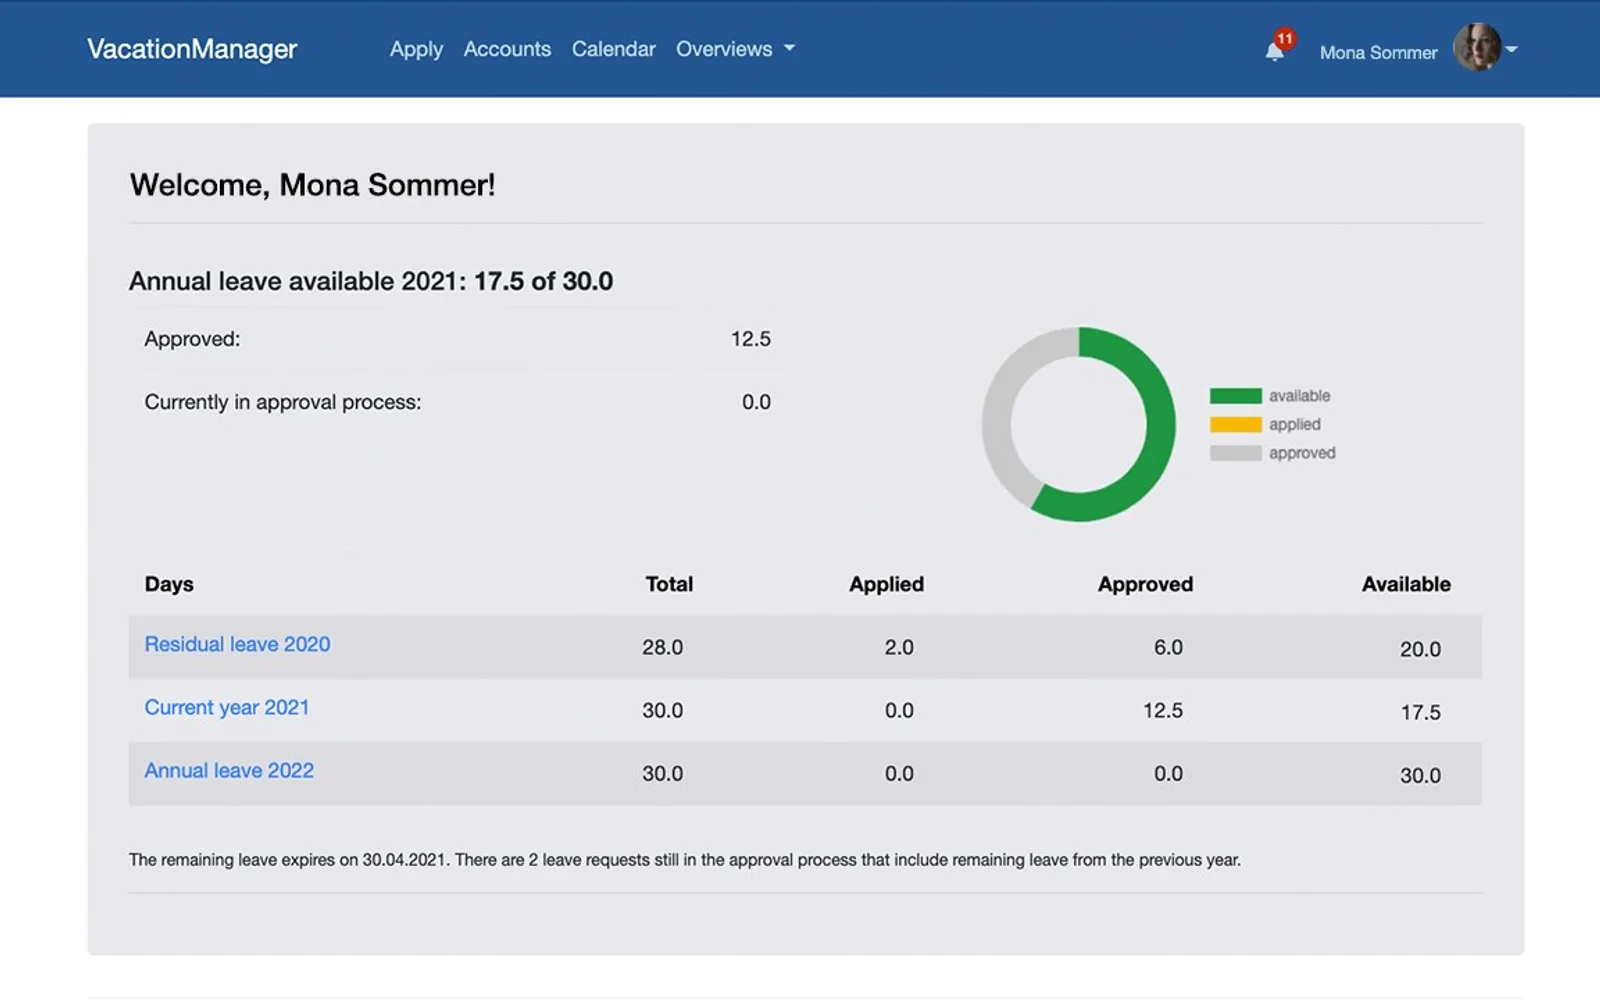This screenshot has width=1600, height=1000.
Task: Open the notifications bell icon
Action: [1274, 51]
